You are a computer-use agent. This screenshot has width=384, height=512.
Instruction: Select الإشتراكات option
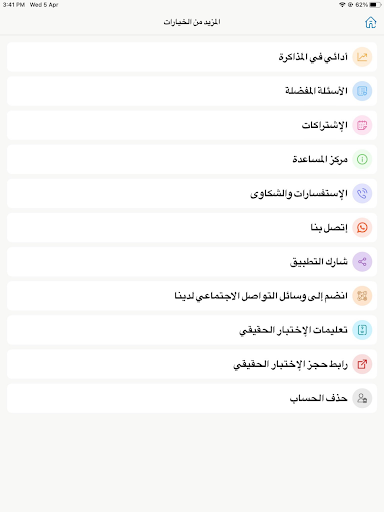[192, 125]
